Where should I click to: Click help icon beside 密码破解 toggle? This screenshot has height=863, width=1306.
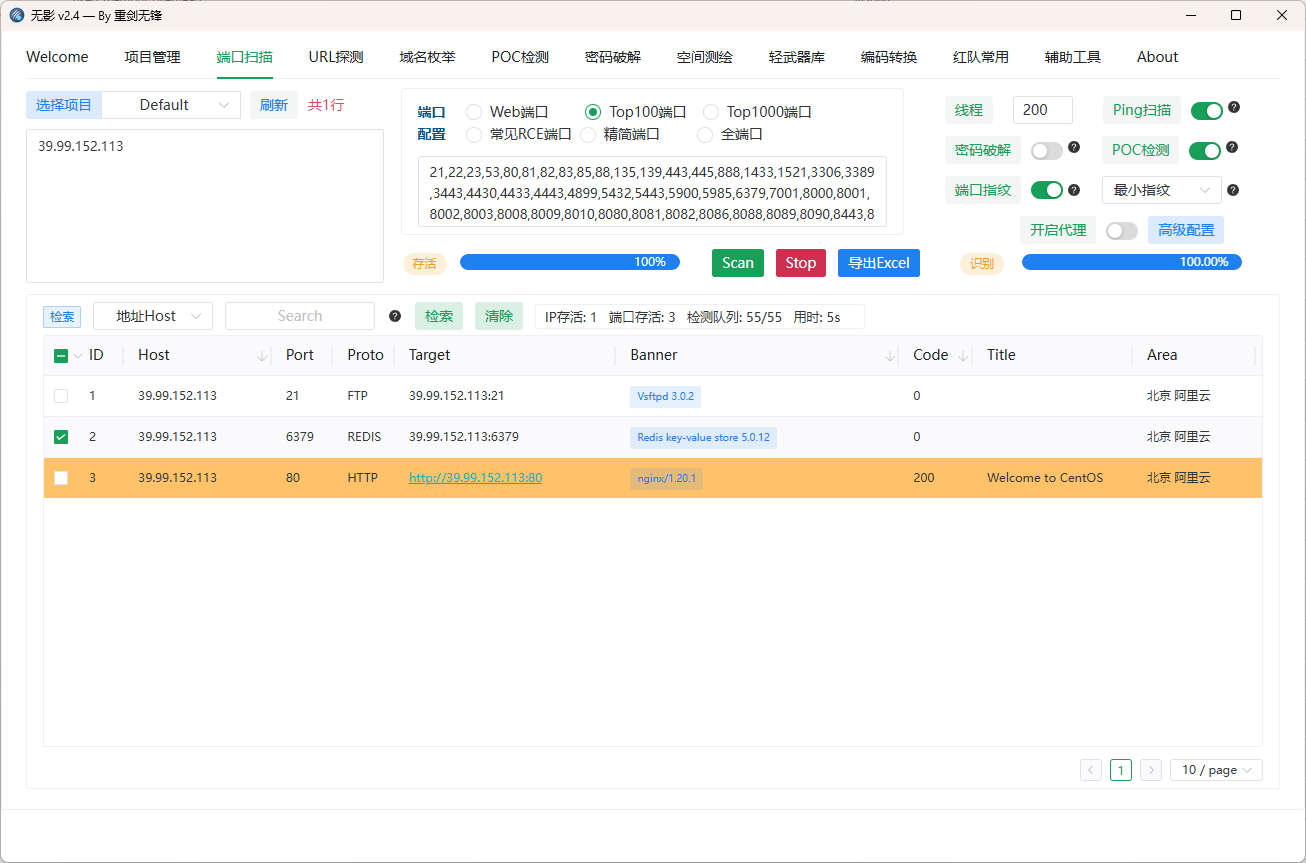coord(1074,148)
